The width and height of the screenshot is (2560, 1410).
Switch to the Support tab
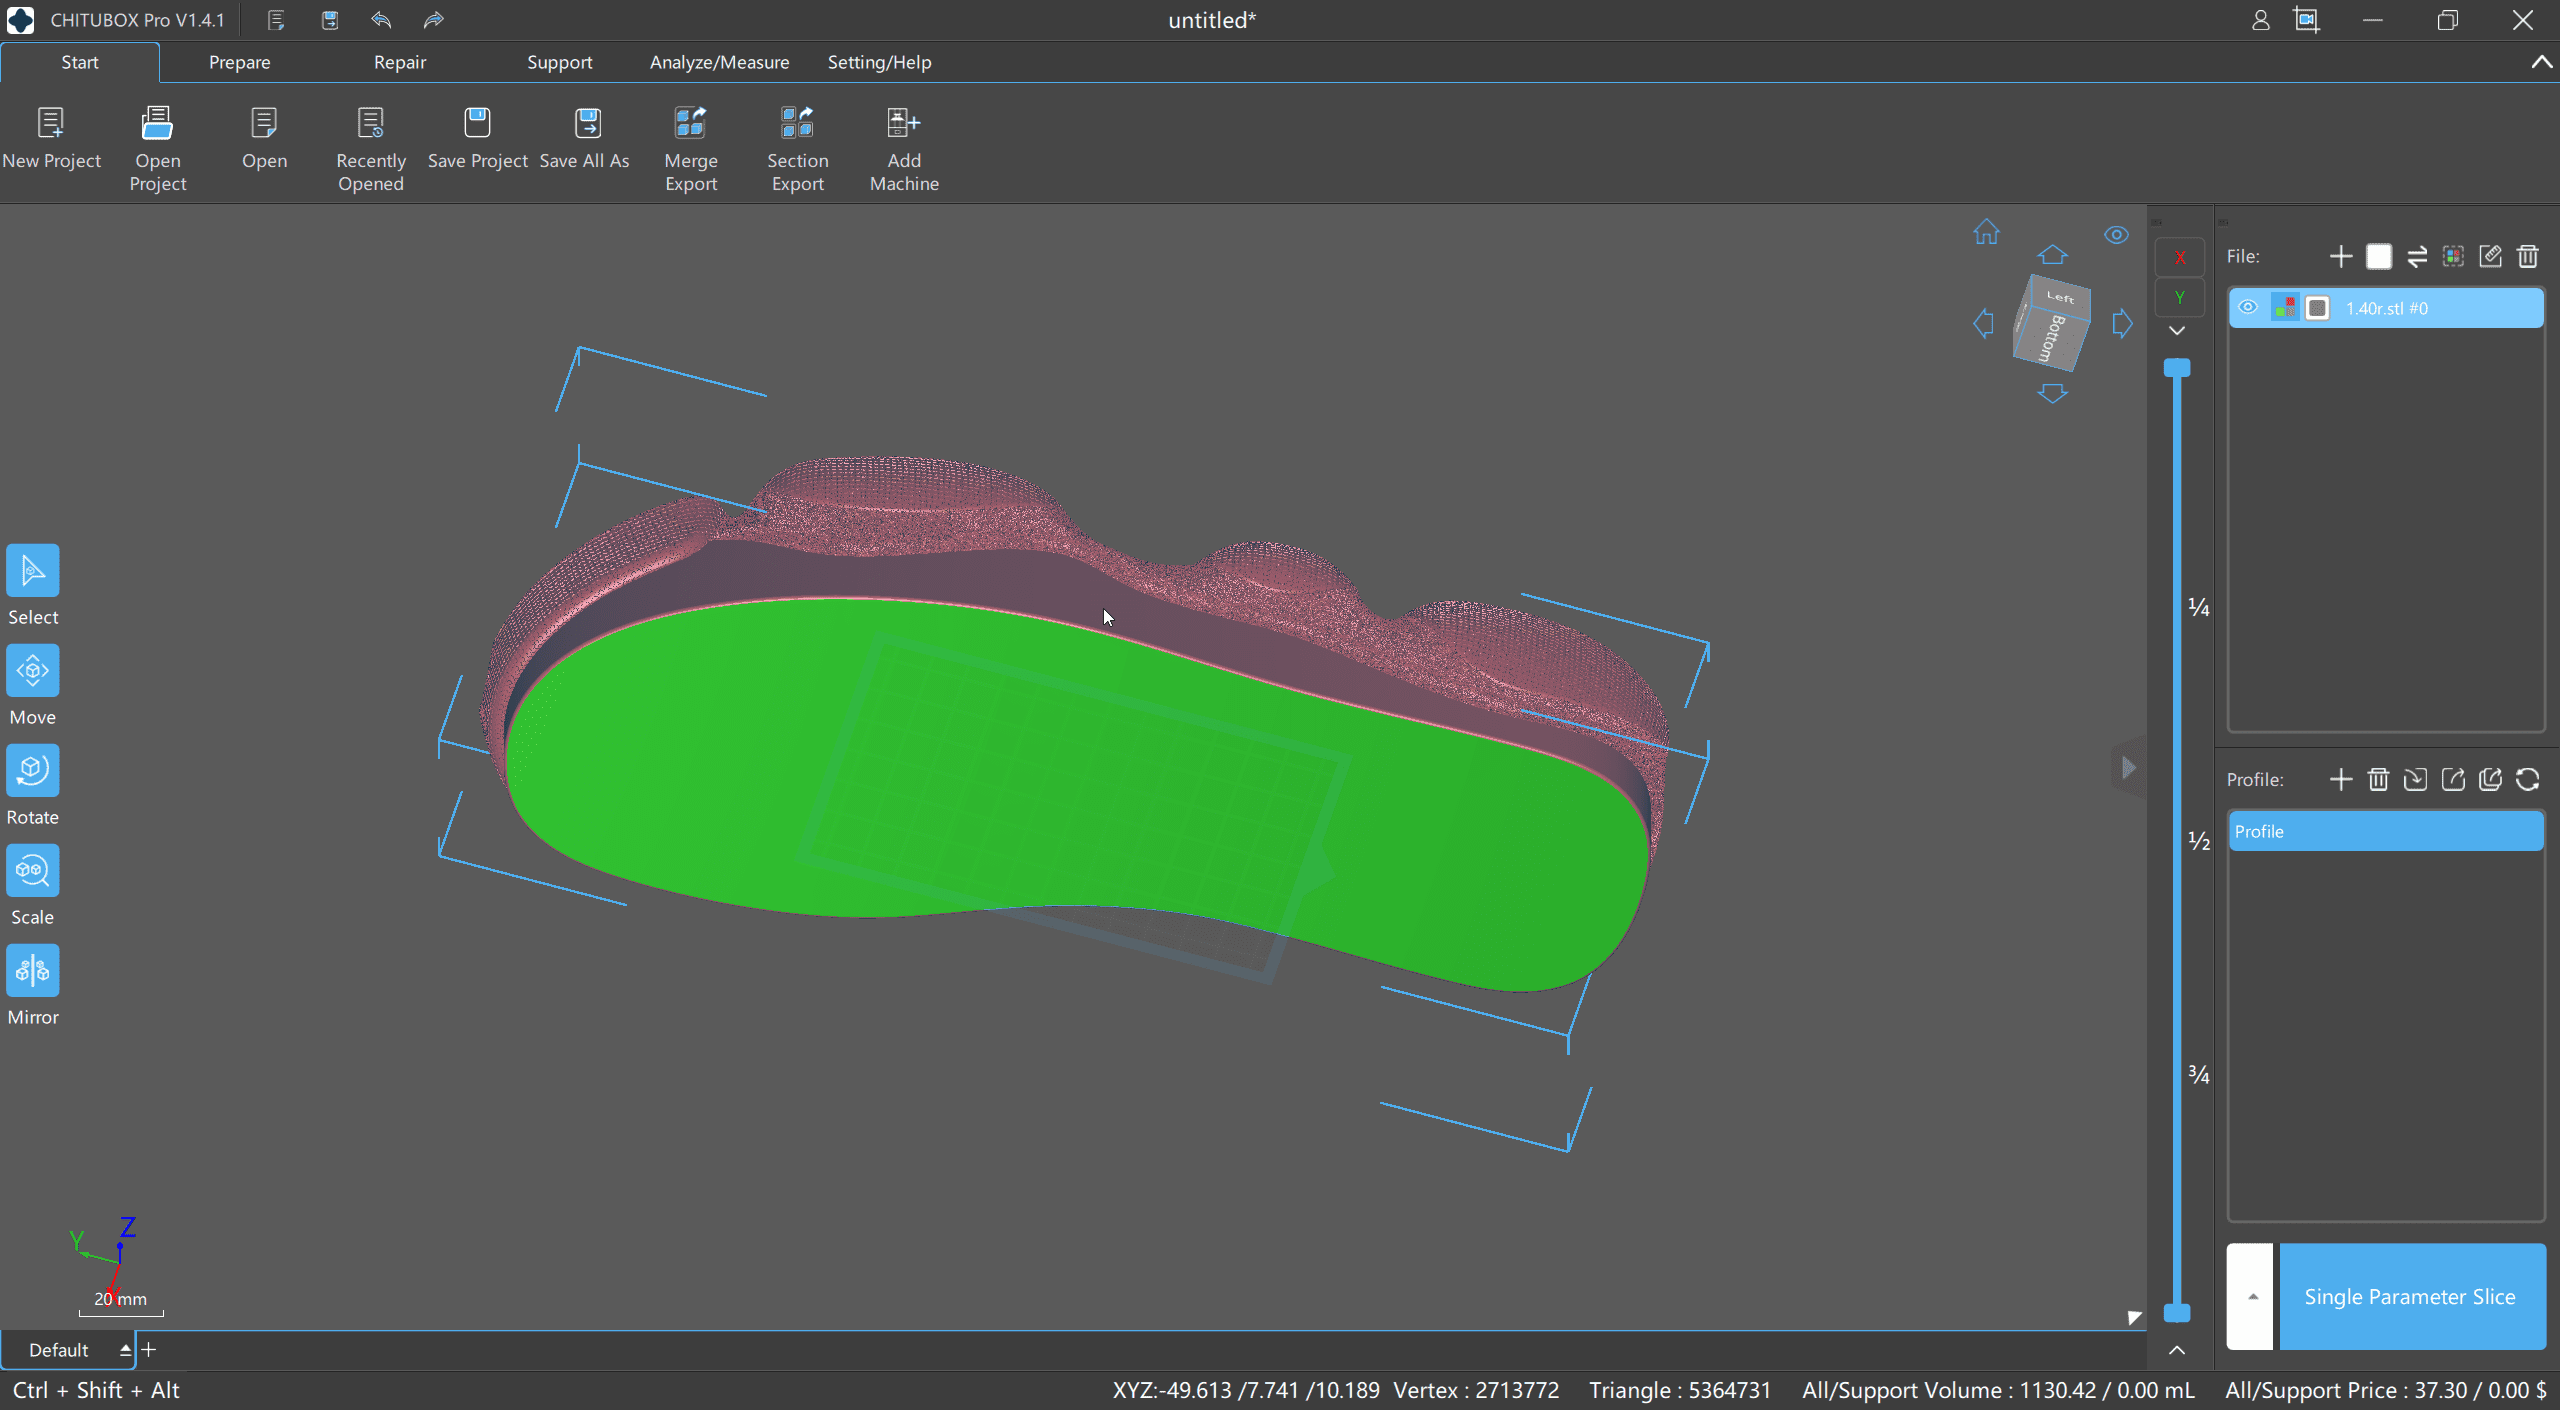click(x=559, y=62)
